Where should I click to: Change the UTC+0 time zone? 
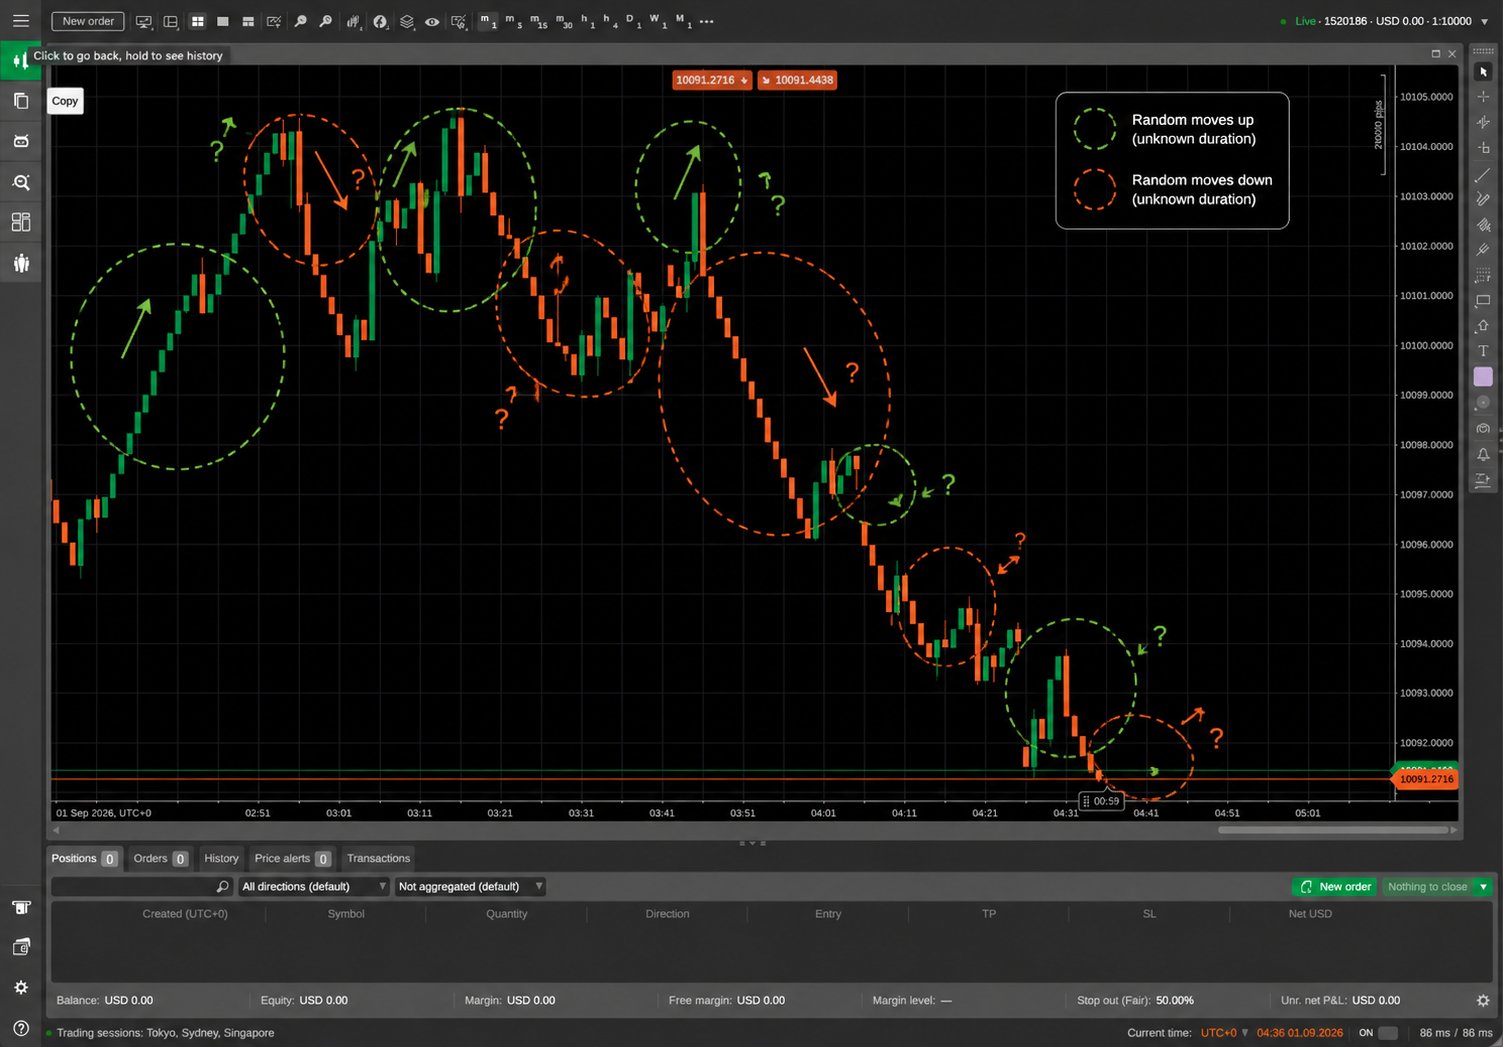coord(1224,1033)
